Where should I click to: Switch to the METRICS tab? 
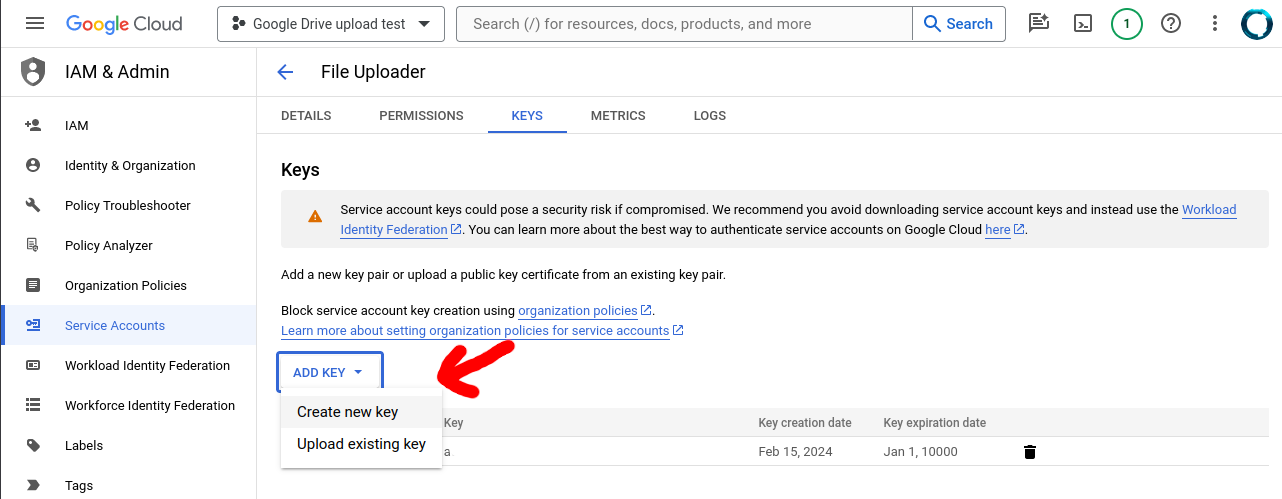coord(618,116)
